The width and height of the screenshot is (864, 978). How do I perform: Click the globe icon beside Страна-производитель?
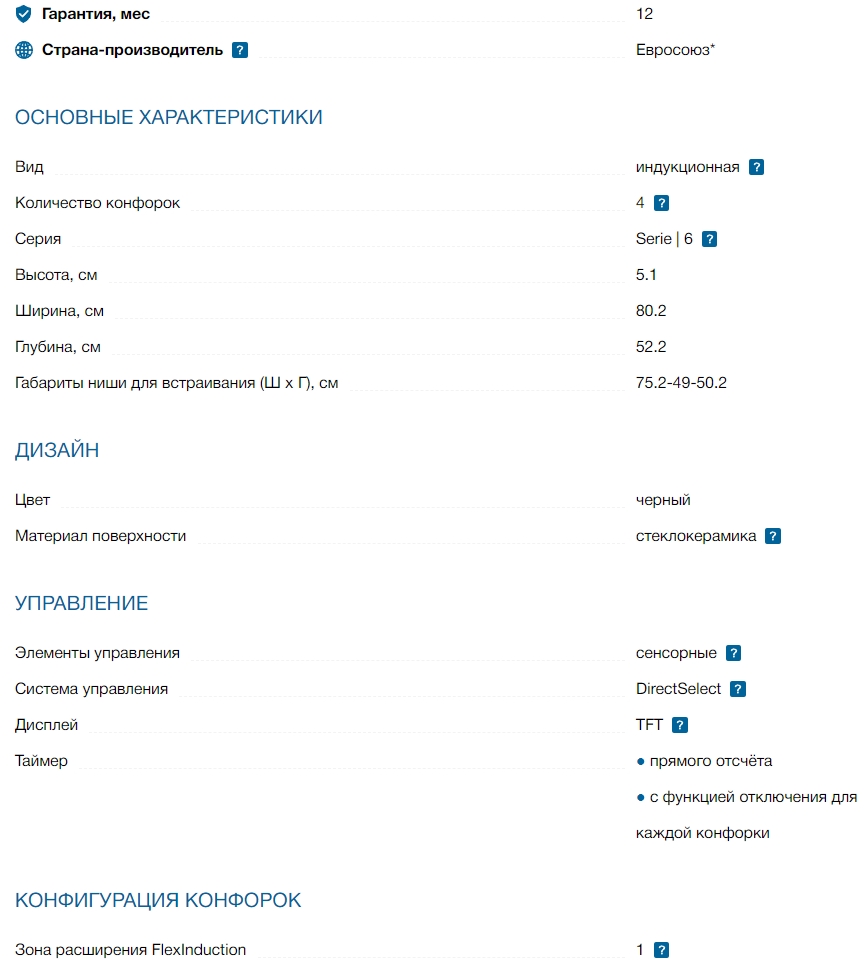coord(24,50)
